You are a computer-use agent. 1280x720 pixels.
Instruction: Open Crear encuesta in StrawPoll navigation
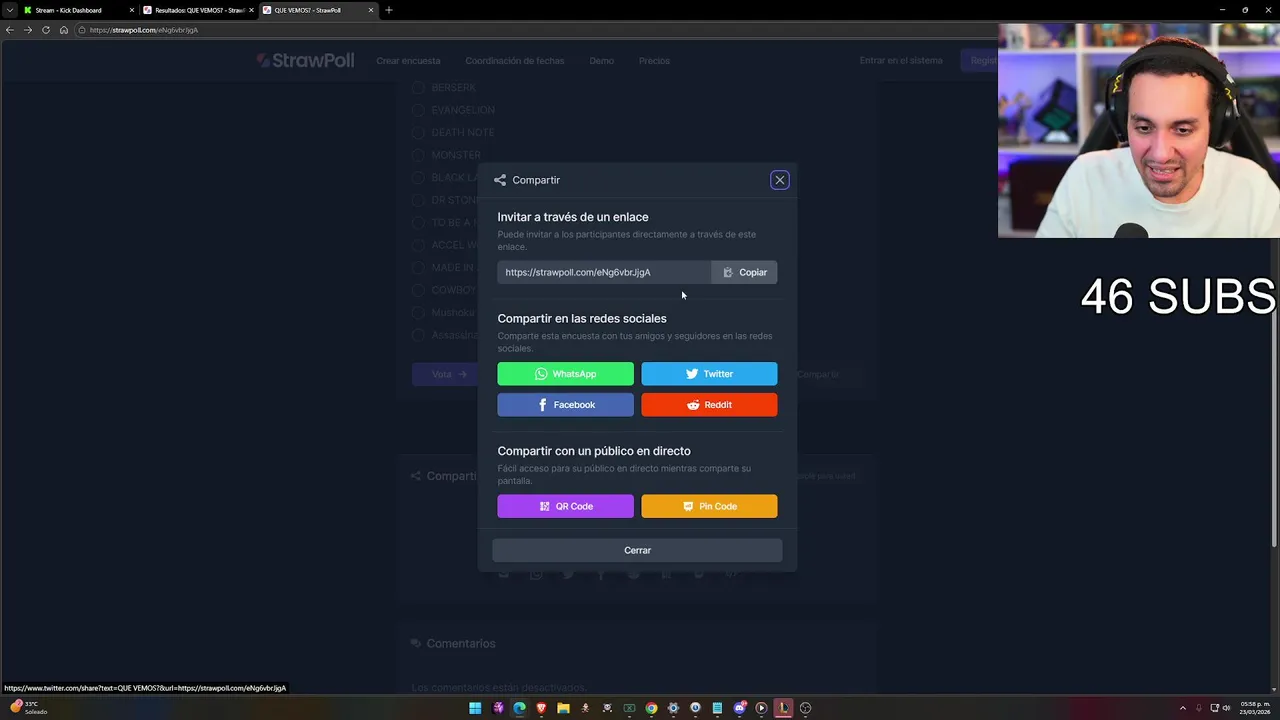click(x=408, y=61)
